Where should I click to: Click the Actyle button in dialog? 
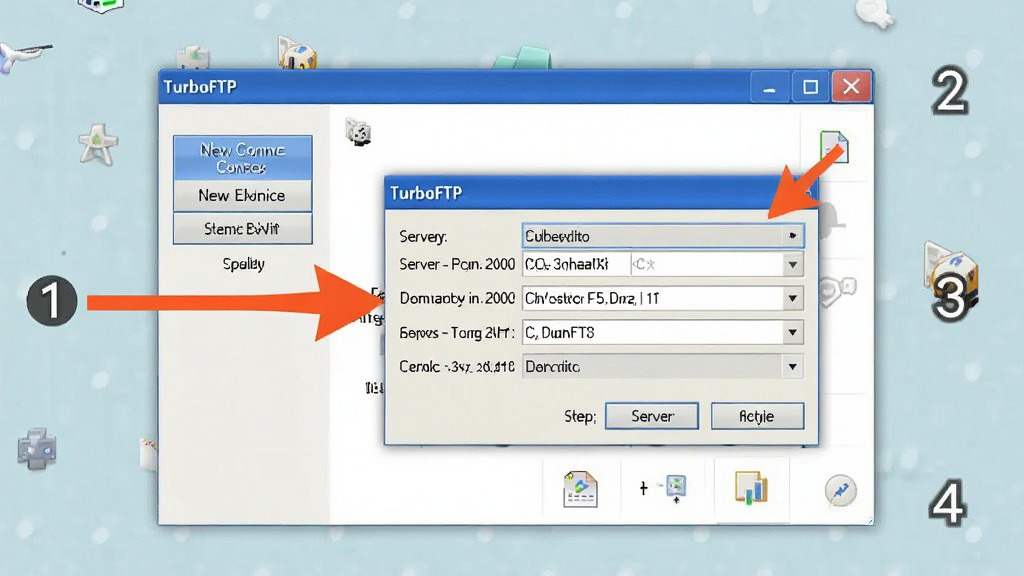click(x=757, y=416)
